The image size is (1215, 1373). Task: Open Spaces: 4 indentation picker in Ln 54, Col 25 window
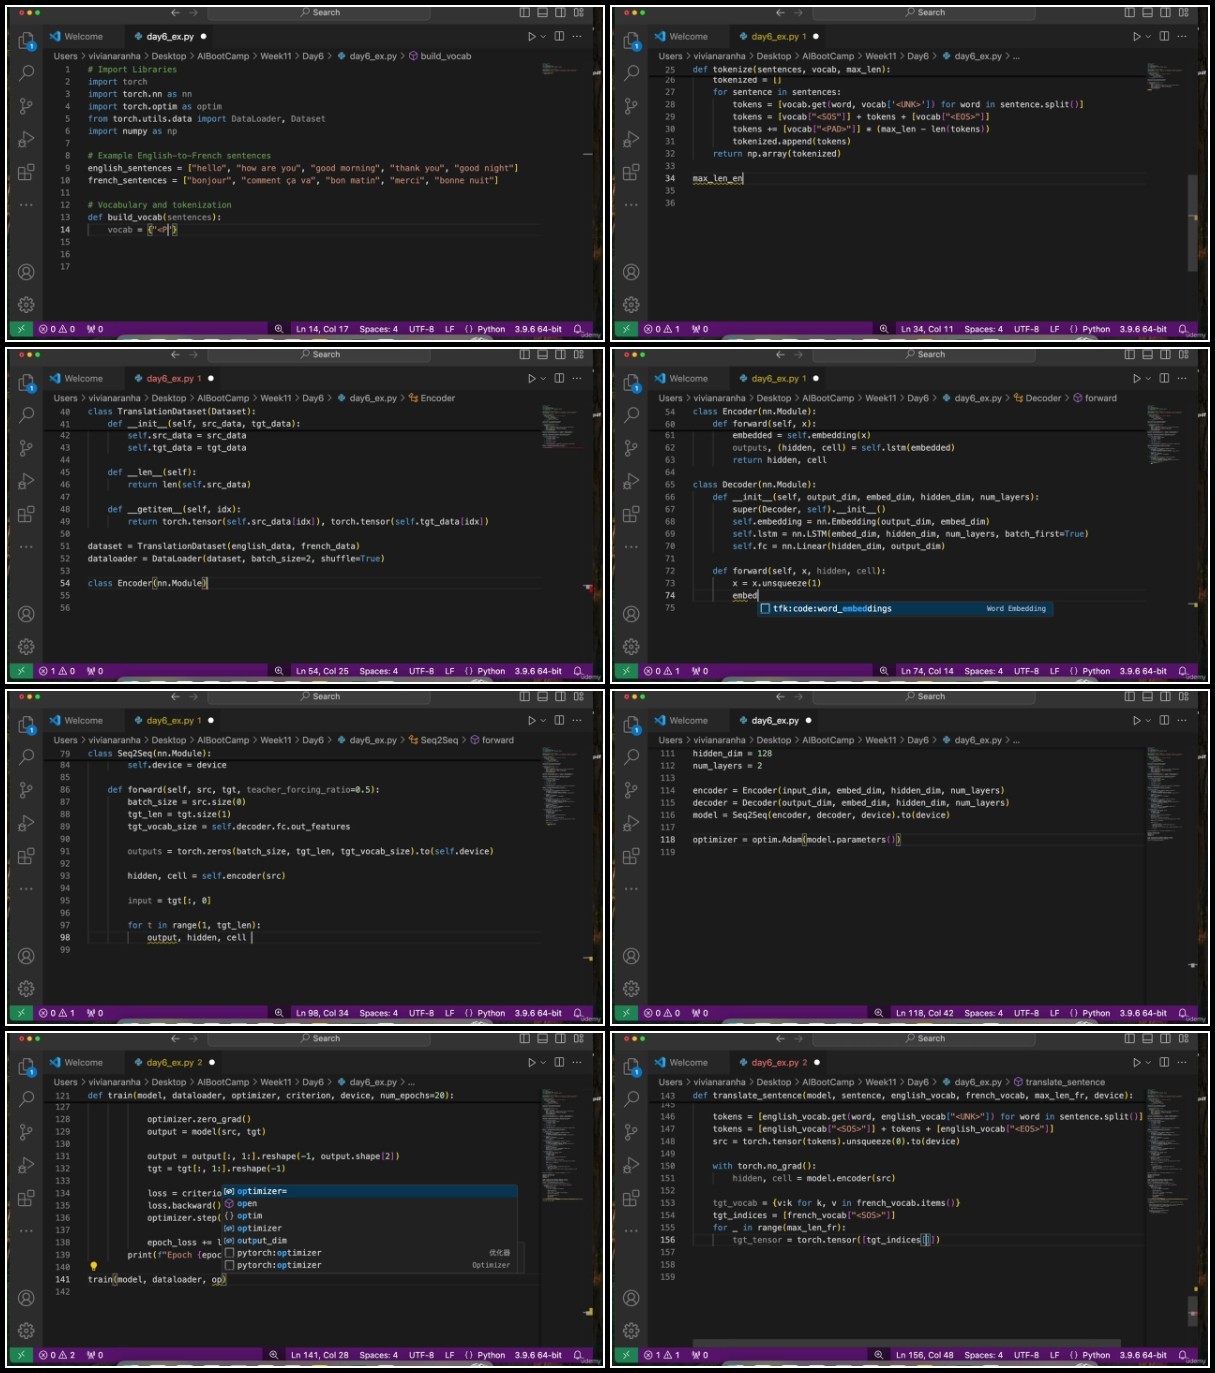coord(378,671)
